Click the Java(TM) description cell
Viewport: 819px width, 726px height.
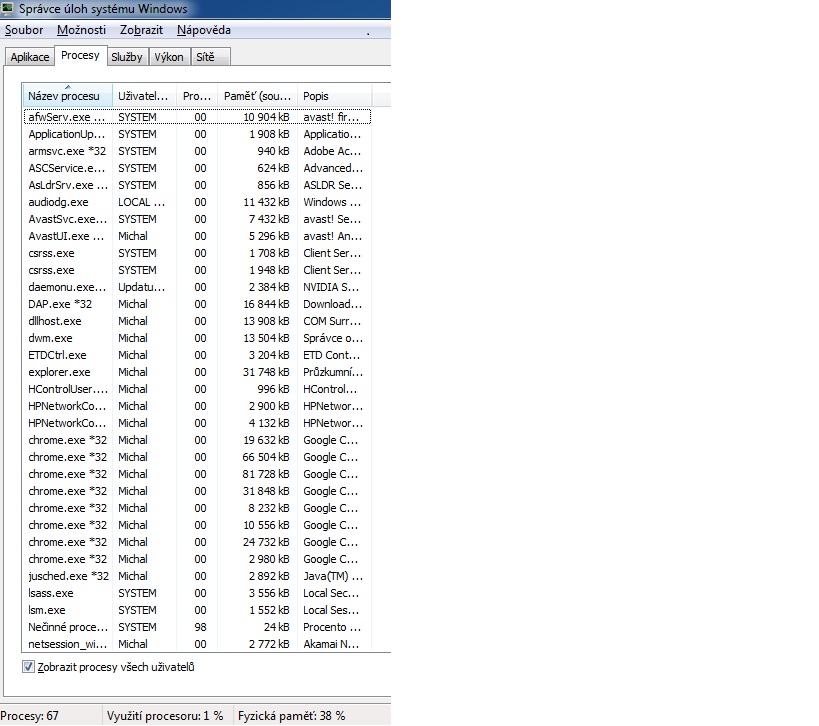(333, 576)
